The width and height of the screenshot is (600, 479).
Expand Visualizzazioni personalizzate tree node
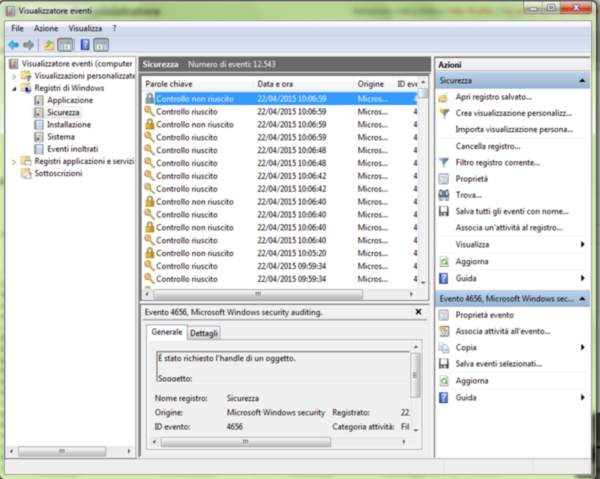[x=14, y=76]
